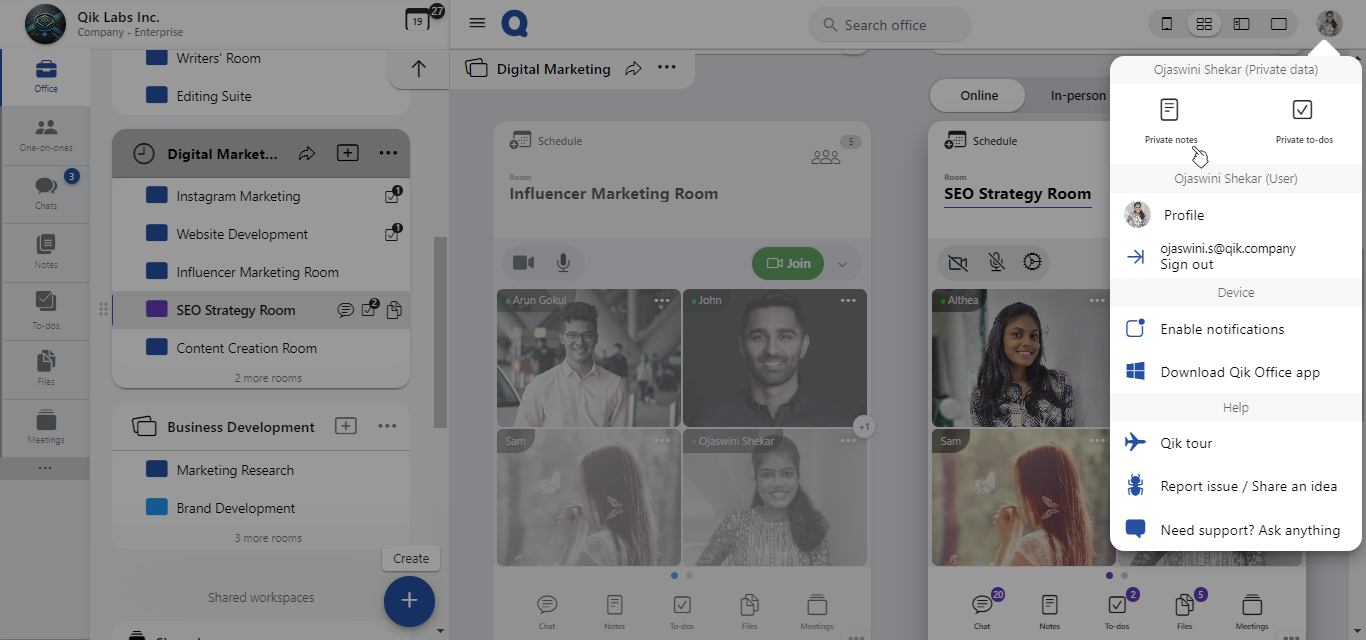Expand '3 more rooms' under Business Development

(268, 538)
